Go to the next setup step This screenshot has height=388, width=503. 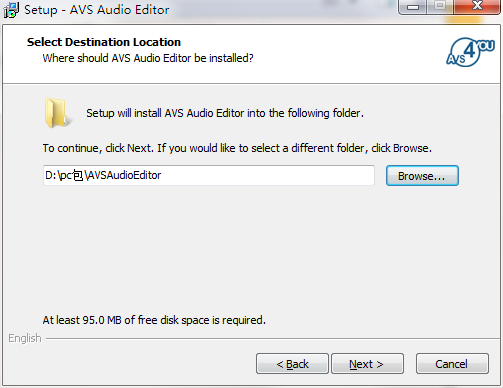point(367,364)
